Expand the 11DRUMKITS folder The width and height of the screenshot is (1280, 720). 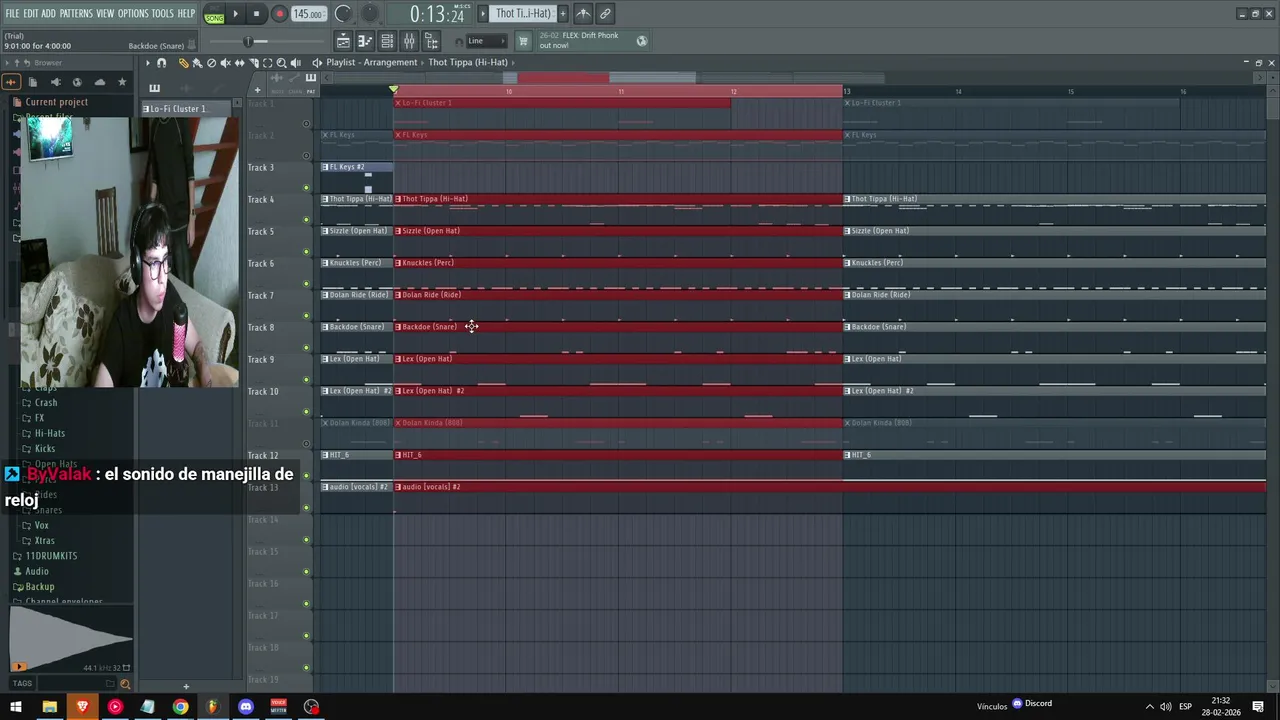point(51,556)
